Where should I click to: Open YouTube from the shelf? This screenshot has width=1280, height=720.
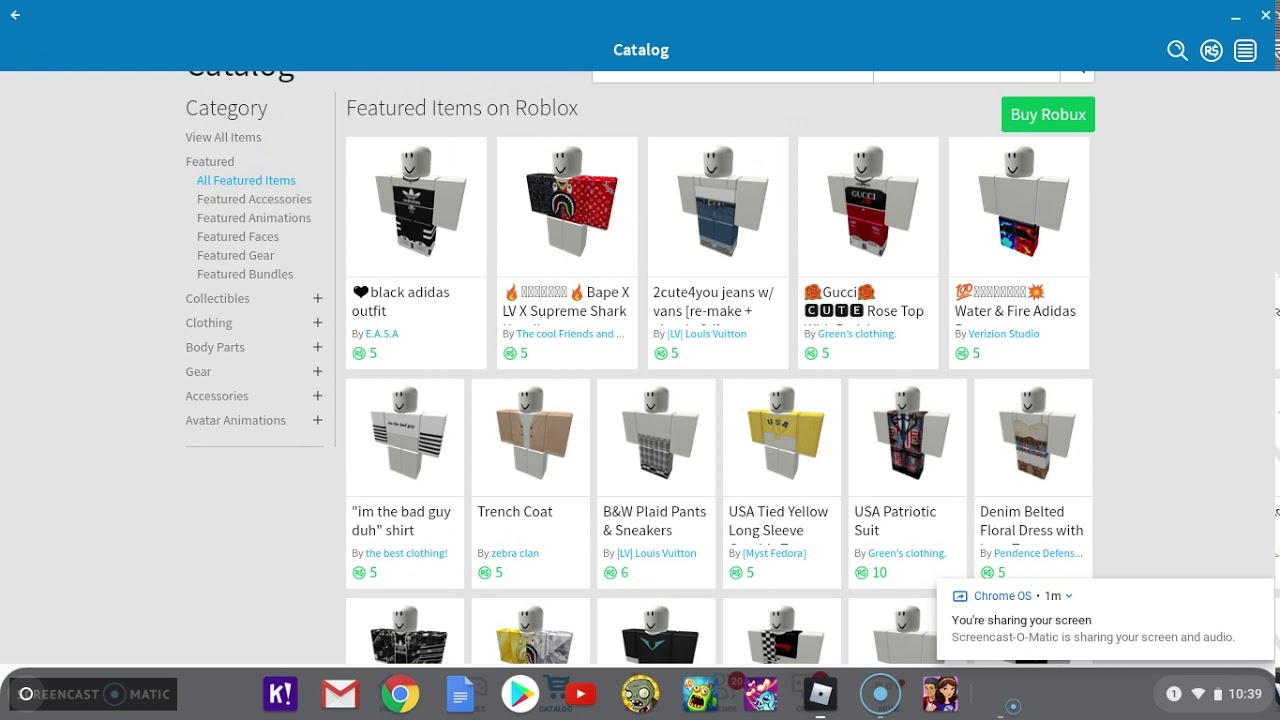(x=580, y=694)
